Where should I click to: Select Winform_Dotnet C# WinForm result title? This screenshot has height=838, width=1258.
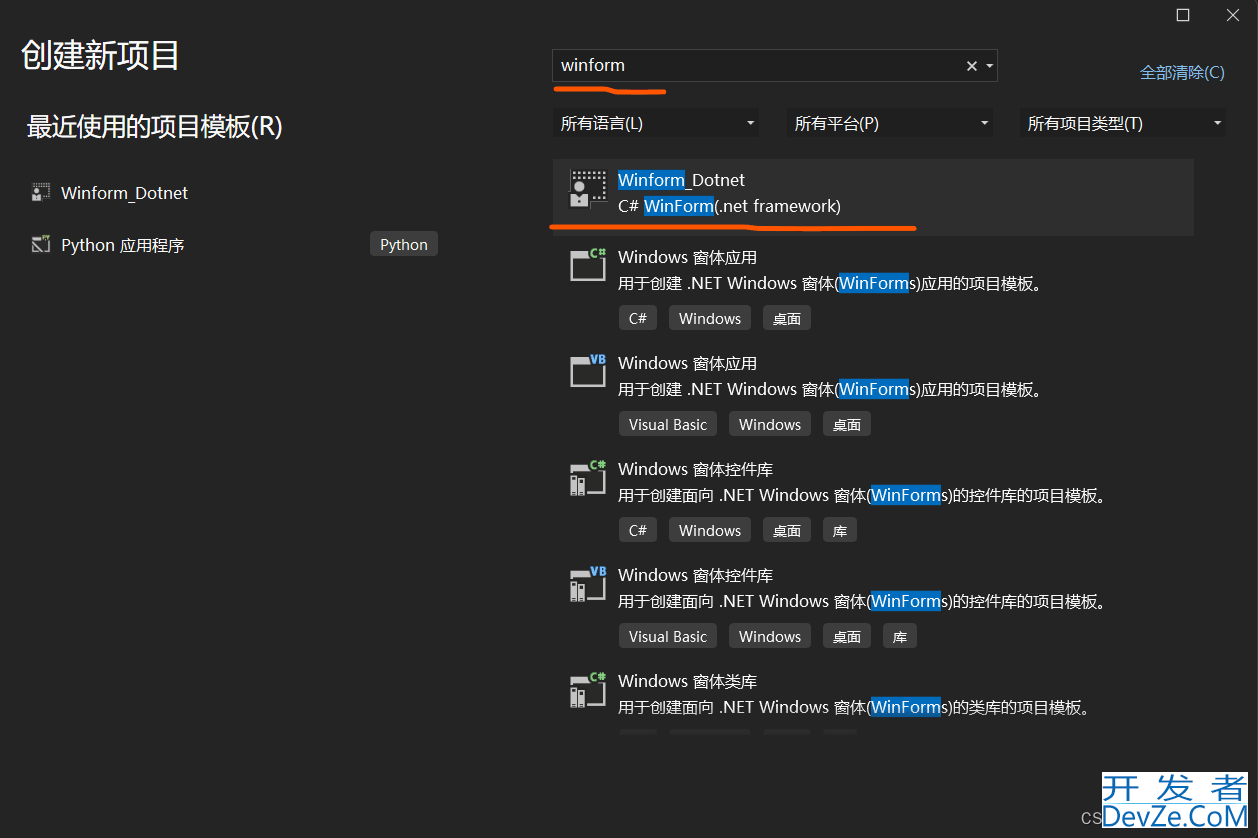click(x=681, y=180)
